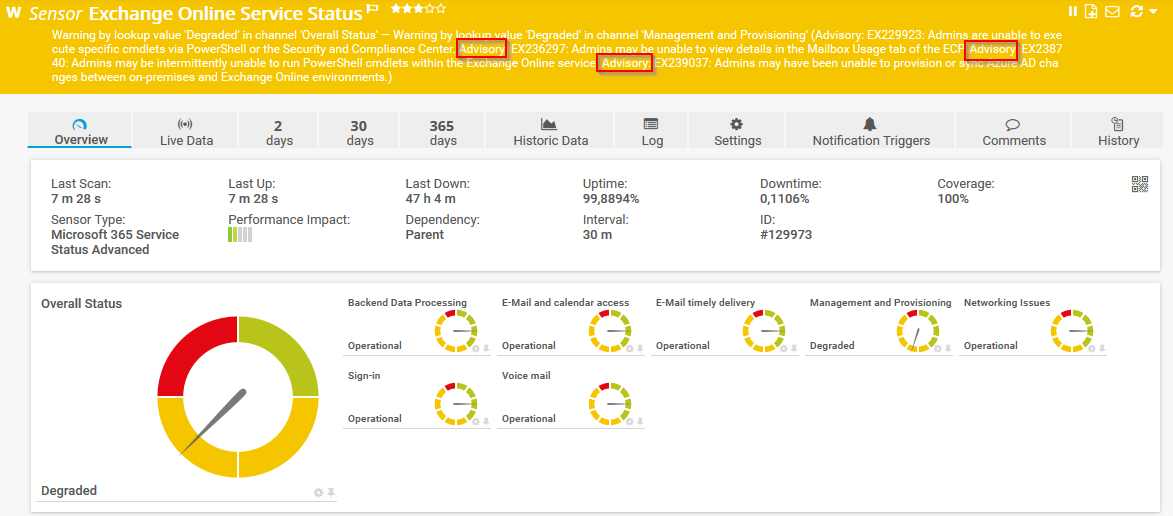The height and width of the screenshot is (516, 1173).
Task: Open the History tab
Action: pos(1118,131)
